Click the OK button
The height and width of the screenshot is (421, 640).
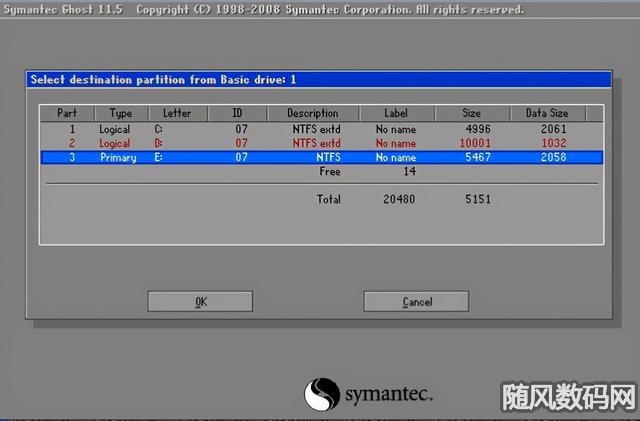click(x=200, y=301)
